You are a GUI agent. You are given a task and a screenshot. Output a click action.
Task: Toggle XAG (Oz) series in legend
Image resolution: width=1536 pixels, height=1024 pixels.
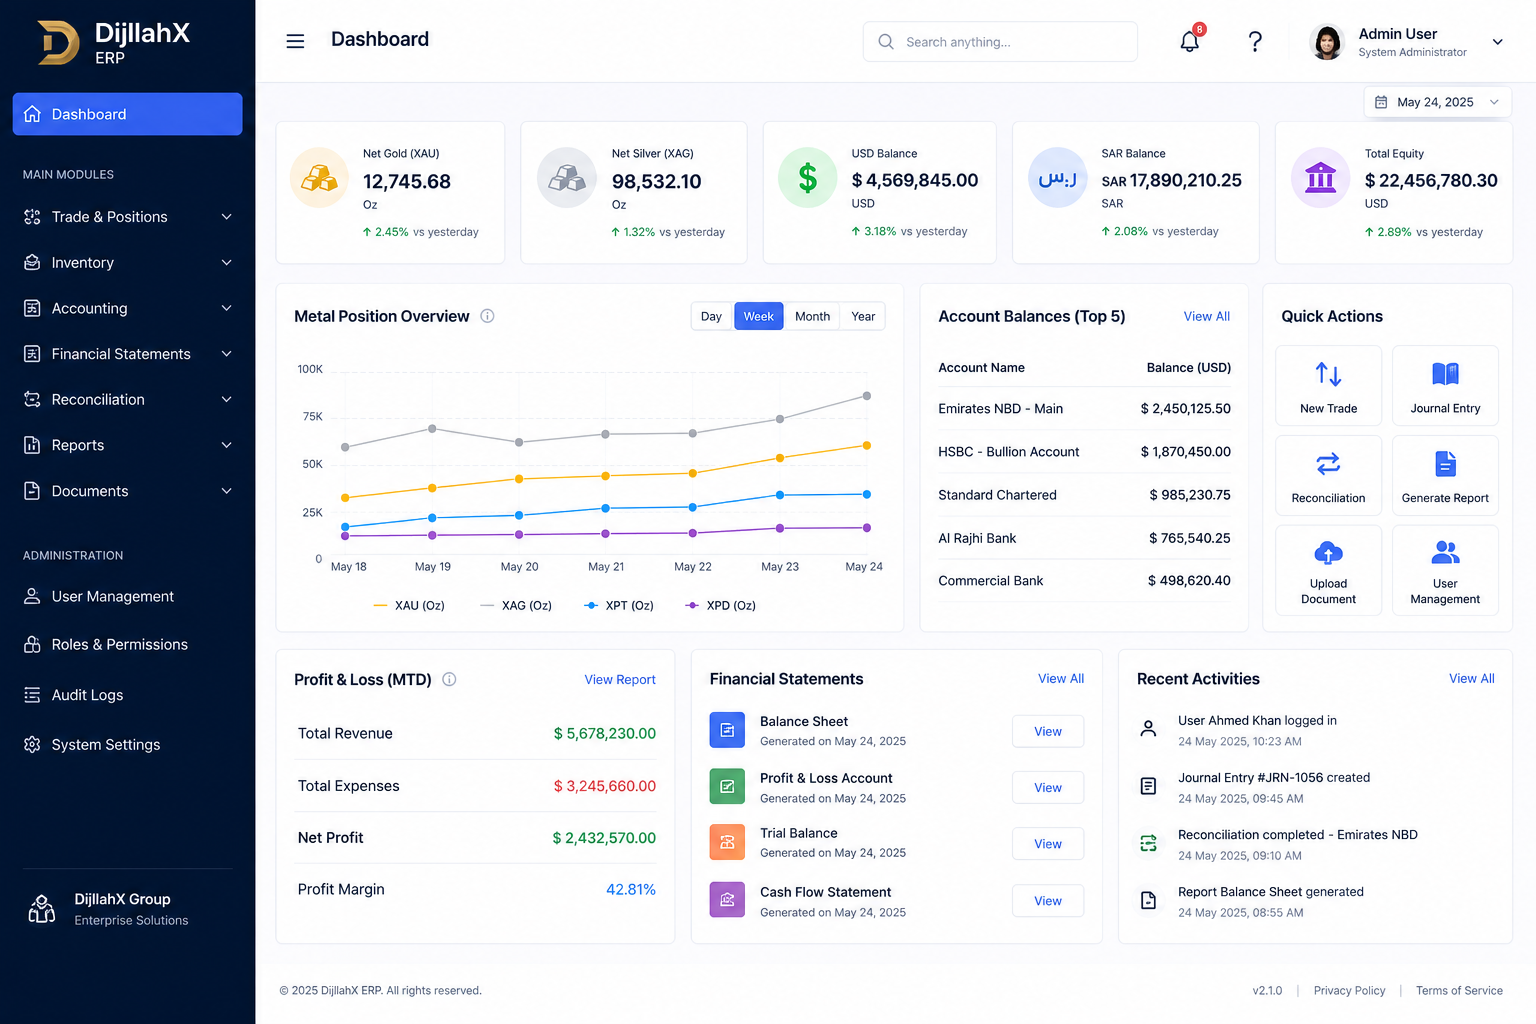pos(516,606)
